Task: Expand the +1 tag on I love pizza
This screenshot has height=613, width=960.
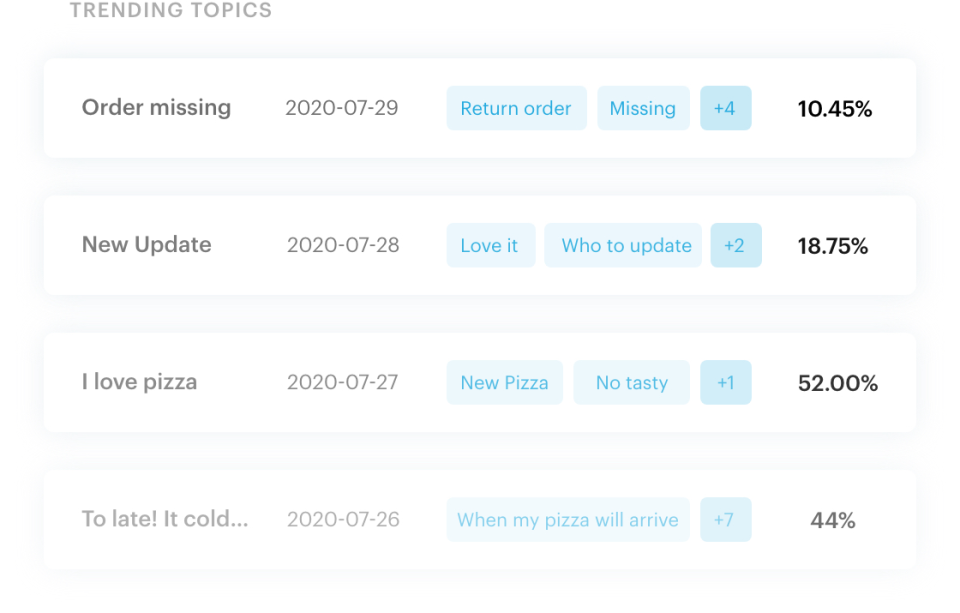Action: tap(726, 382)
